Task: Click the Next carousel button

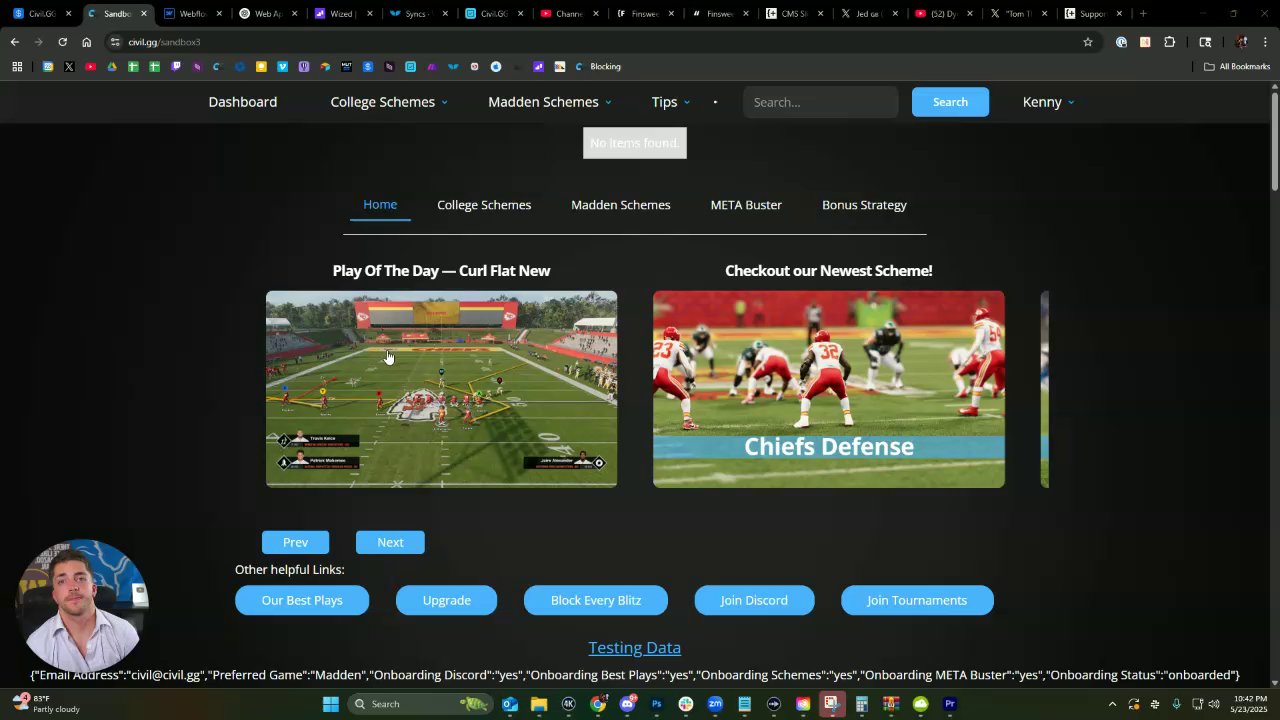Action: [x=390, y=542]
